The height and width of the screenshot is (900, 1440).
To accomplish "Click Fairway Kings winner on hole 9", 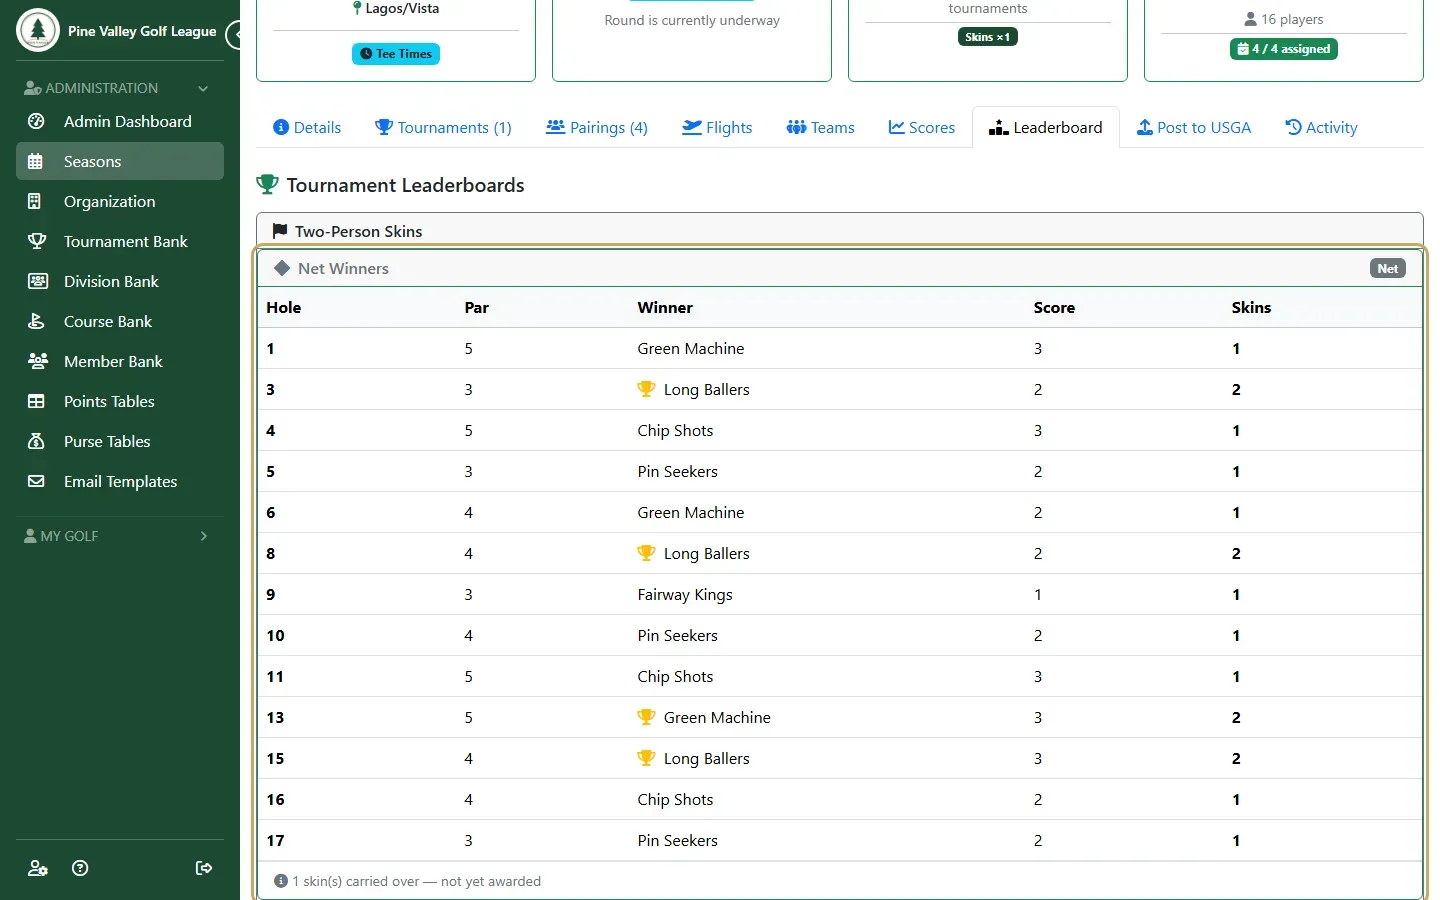I will pos(685,594).
